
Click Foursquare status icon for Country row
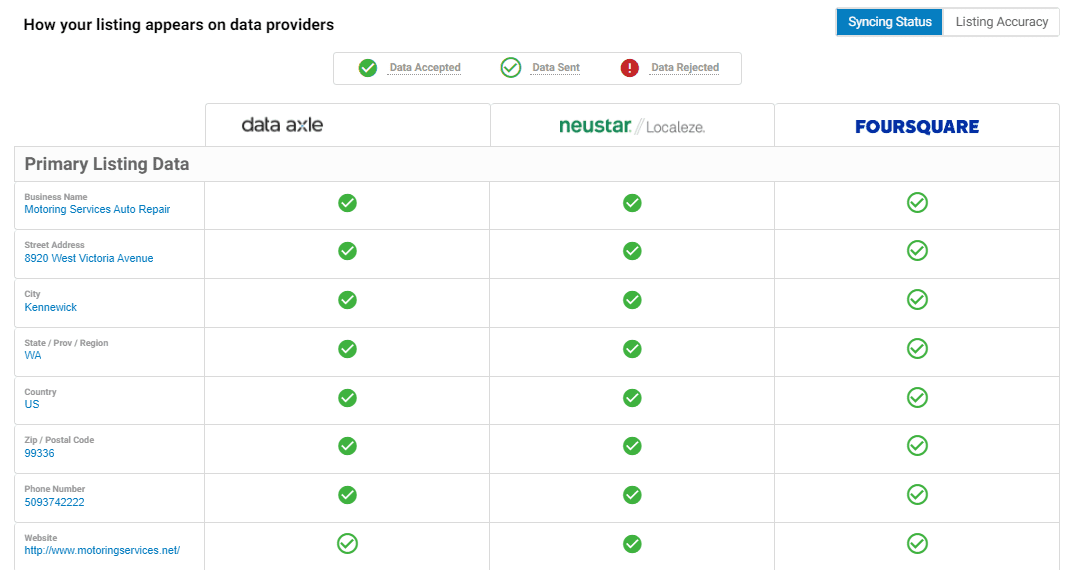[x=917, y=398]
